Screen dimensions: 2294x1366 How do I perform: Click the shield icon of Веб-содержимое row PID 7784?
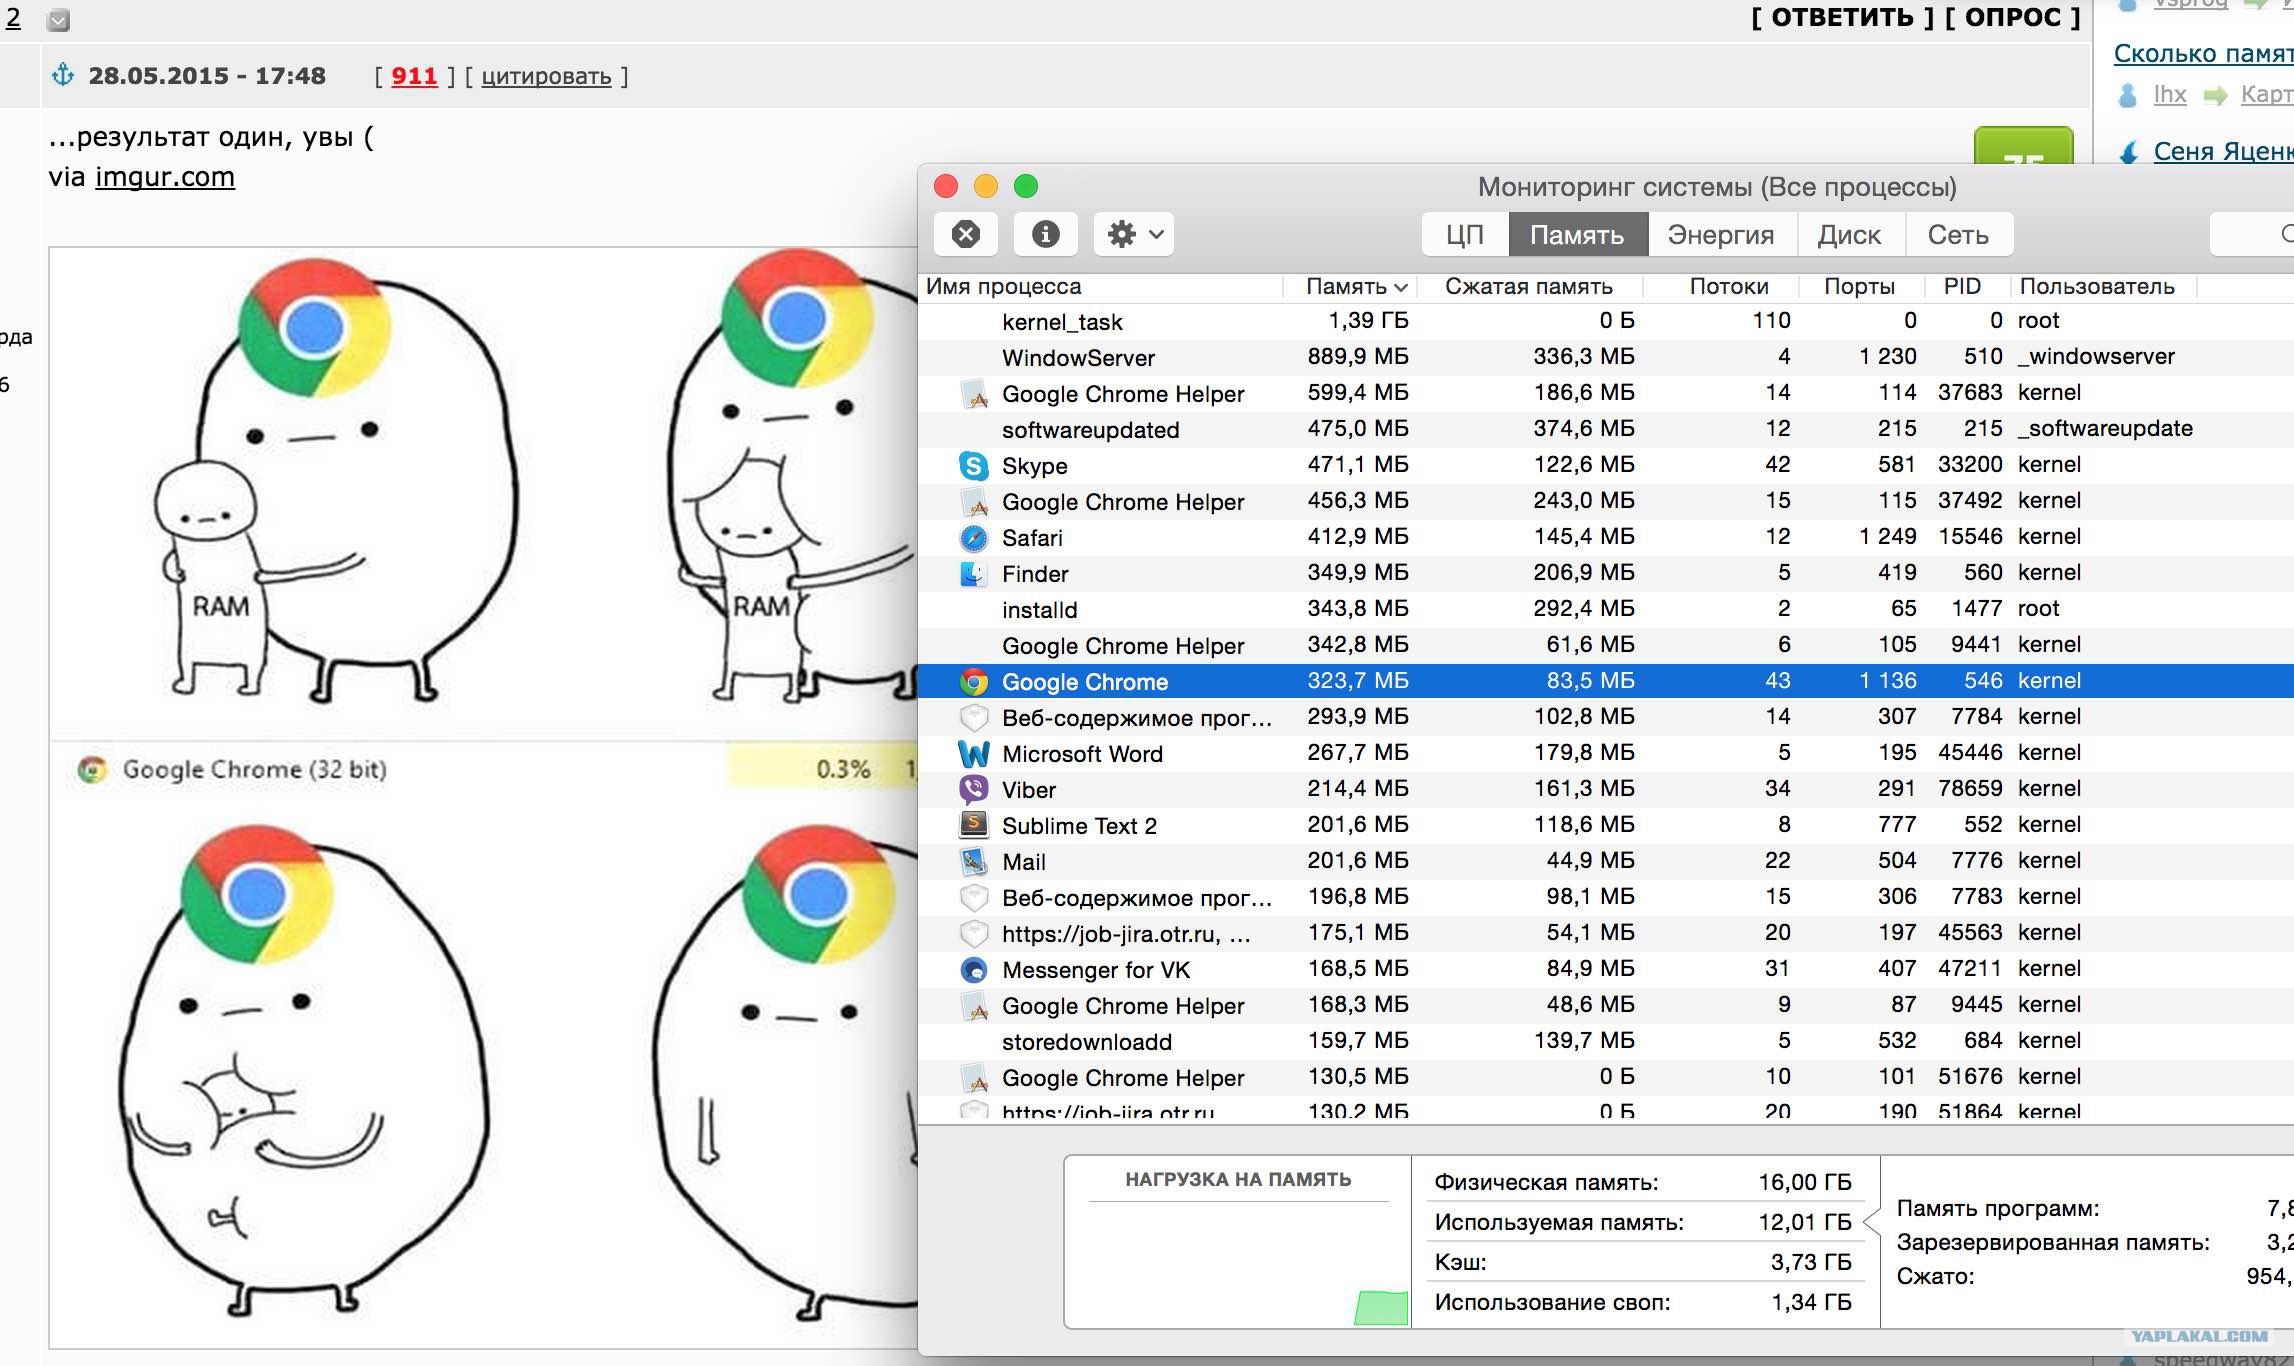(973, 717)
